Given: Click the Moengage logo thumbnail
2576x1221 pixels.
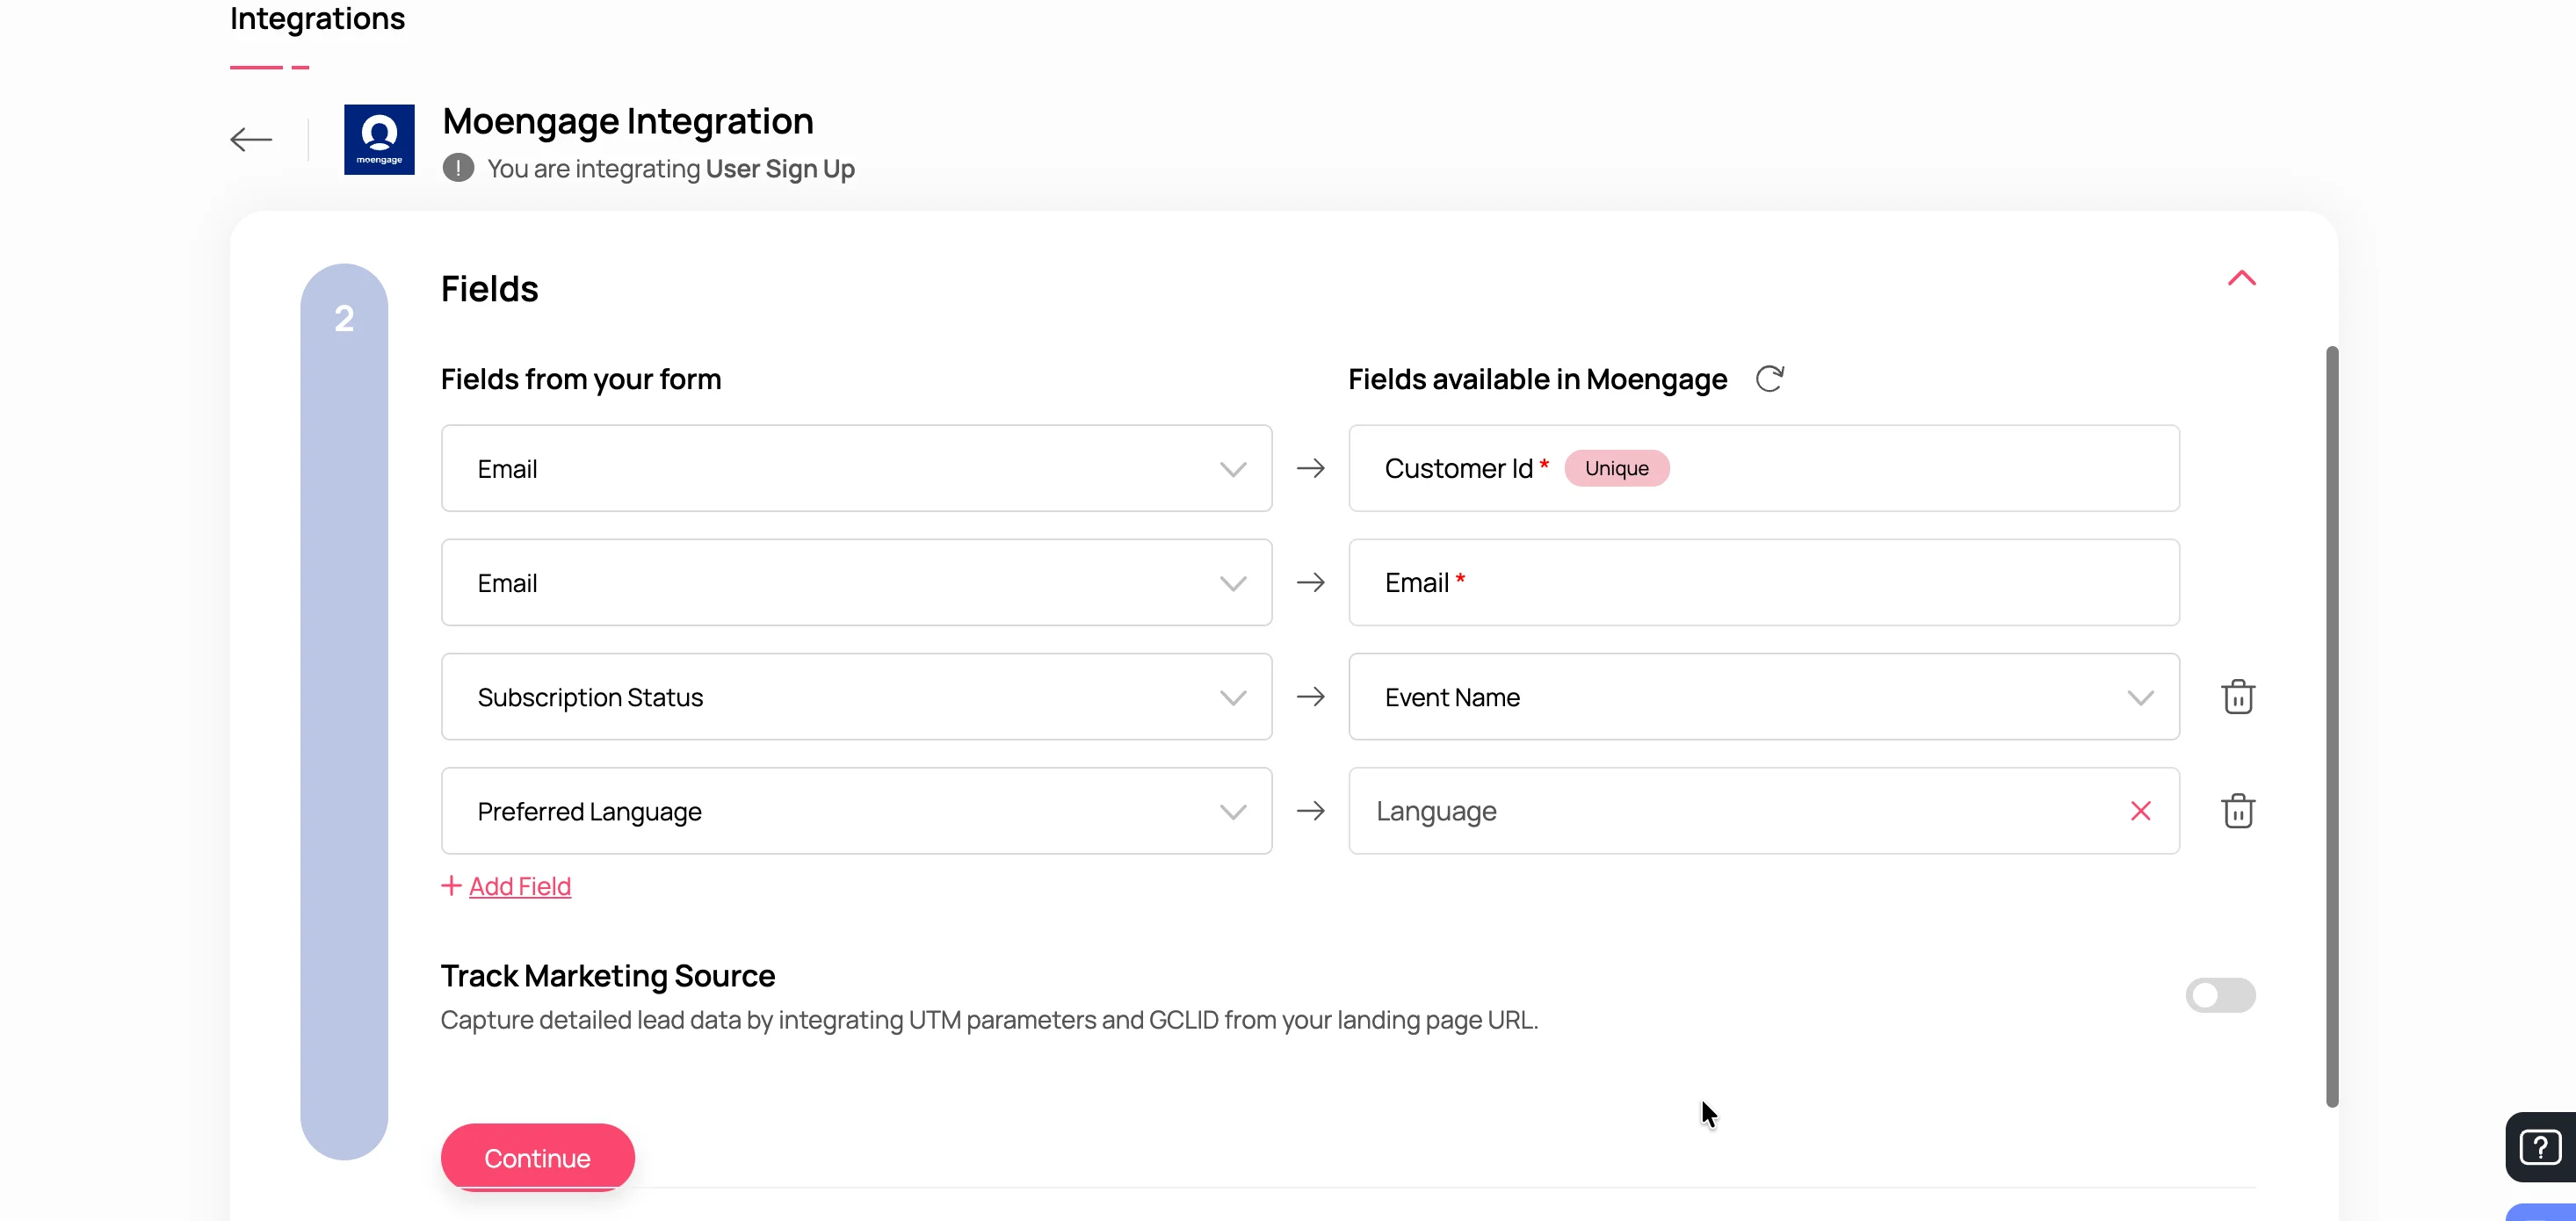Looking at the screenshot, I should 379,139.
